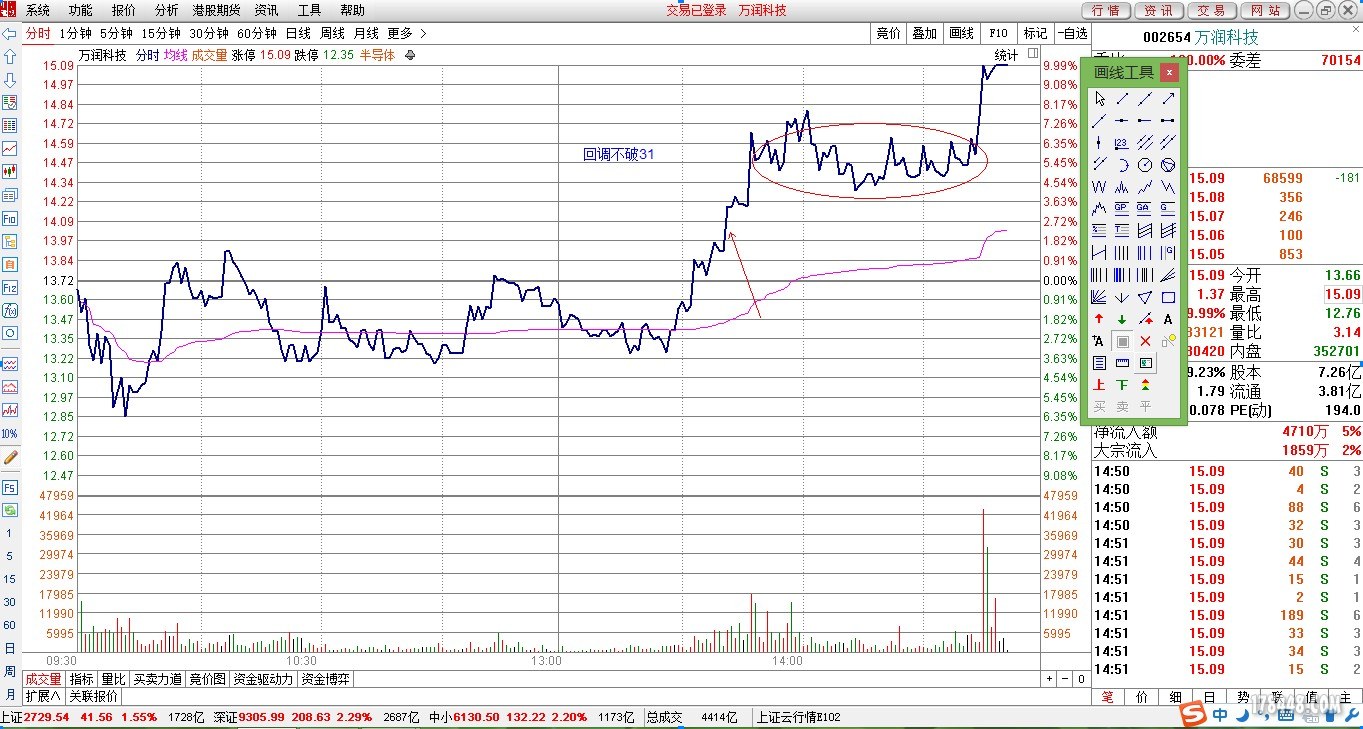Open the 功能 menu
The height and width of the screenshot is (729, 1363).
tap(81, 10)
